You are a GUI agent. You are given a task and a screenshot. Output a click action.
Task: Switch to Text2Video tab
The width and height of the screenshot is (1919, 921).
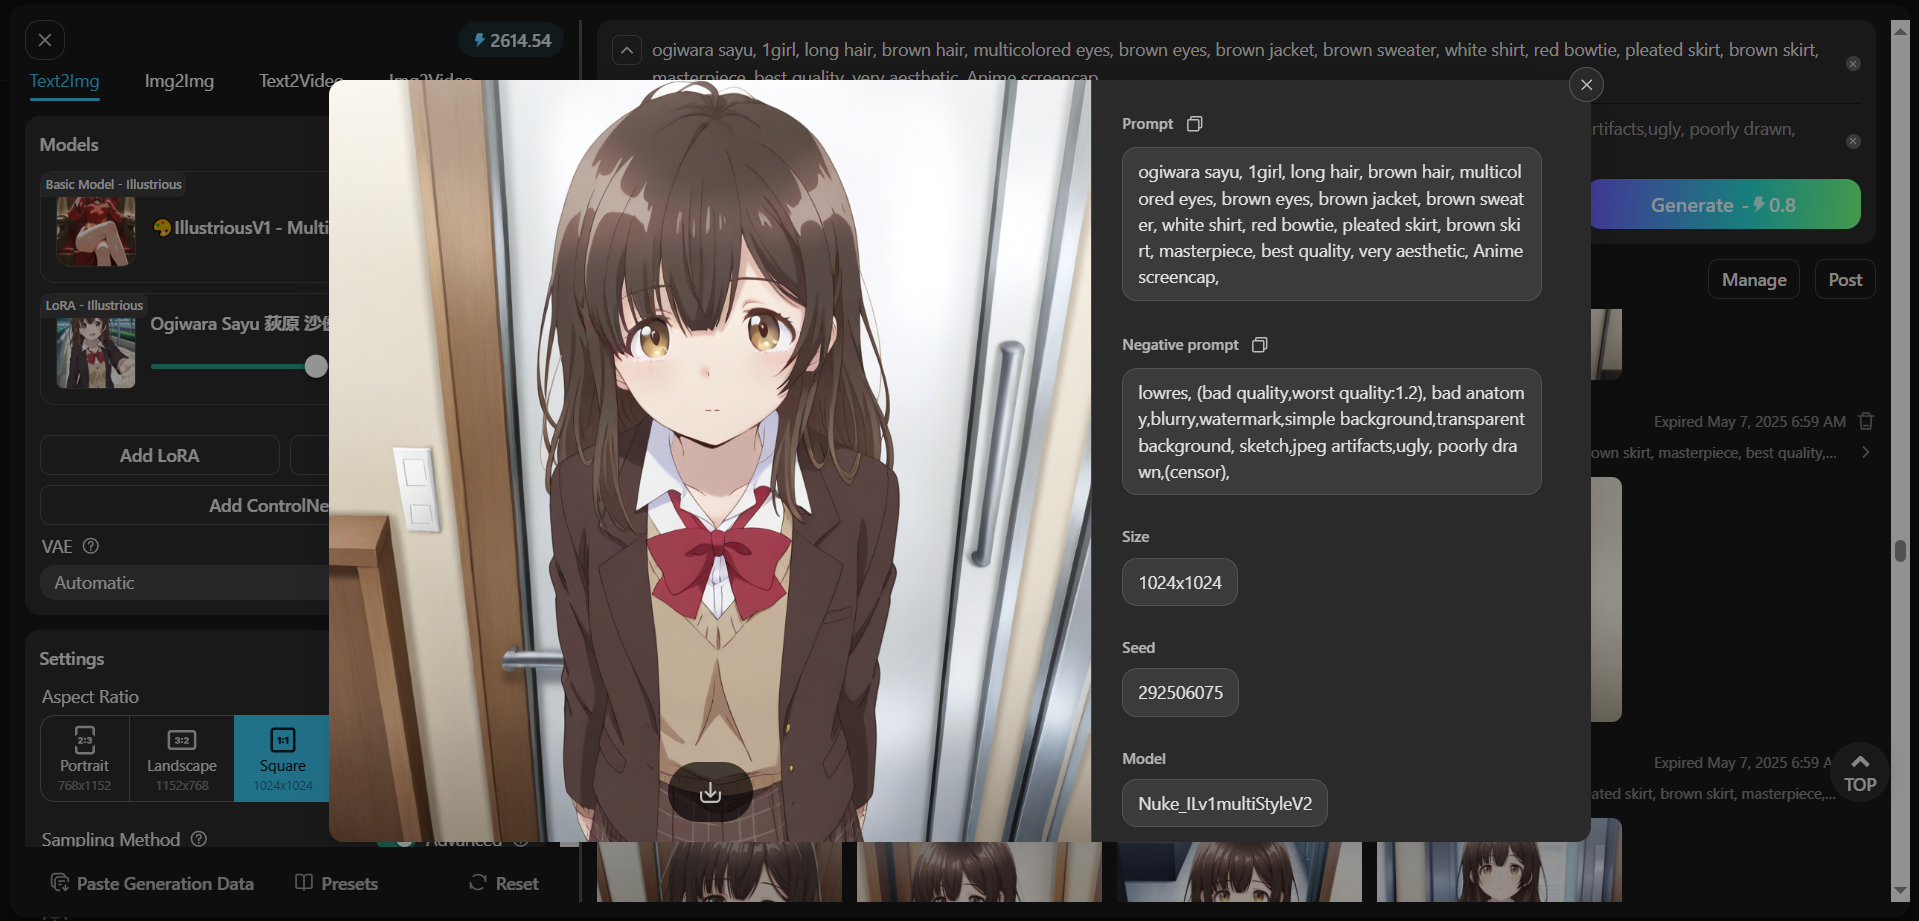(300, 81)
